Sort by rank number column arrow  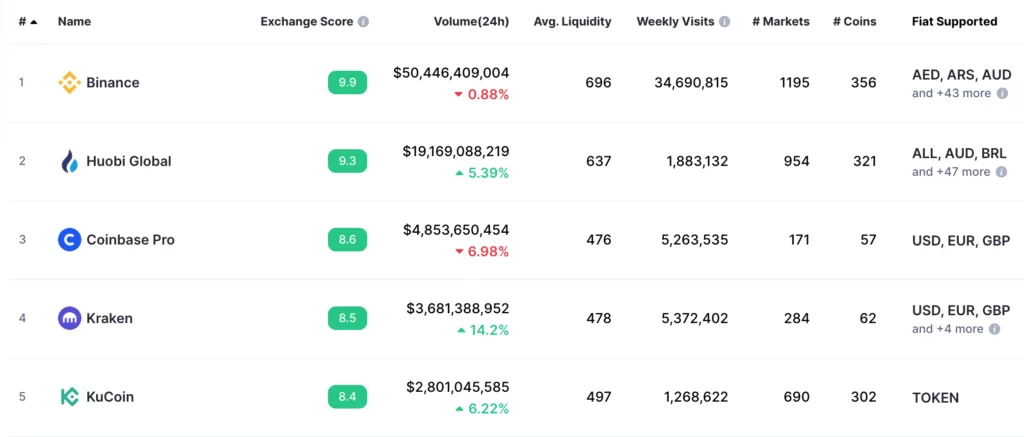pyautogui.click(x=33, y=22)
